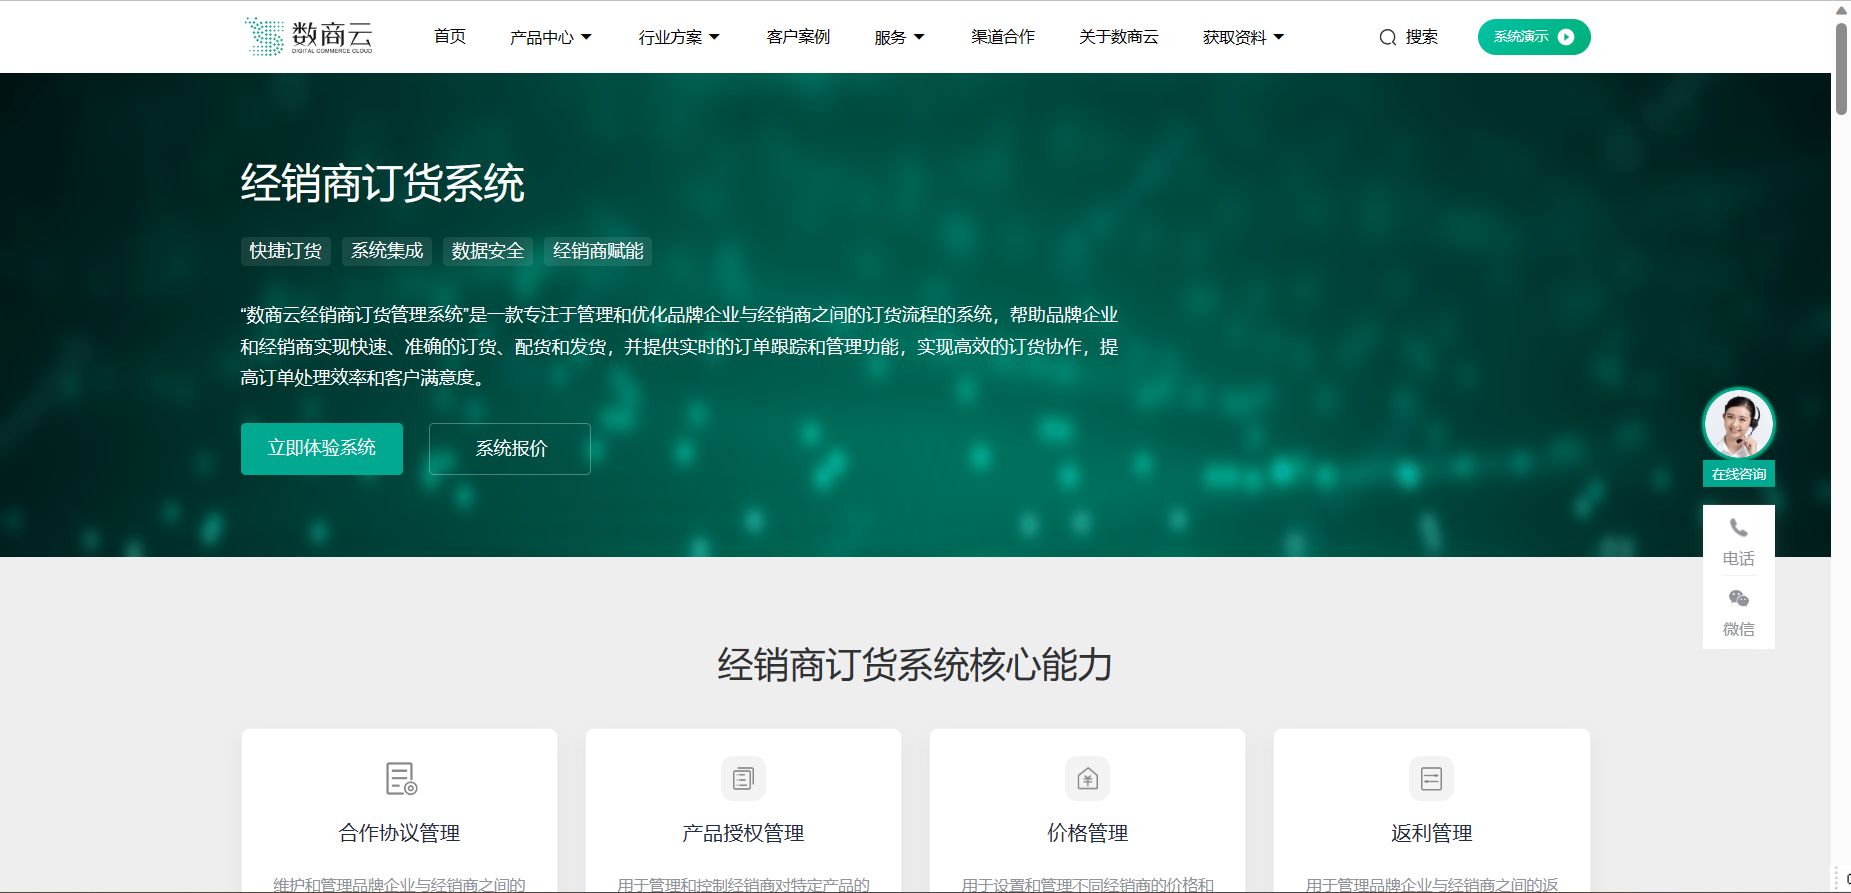The width and height of the screenshot is (1851, 893).
Task: Click the 在线咨询 label
Action: click(1739, 474)
